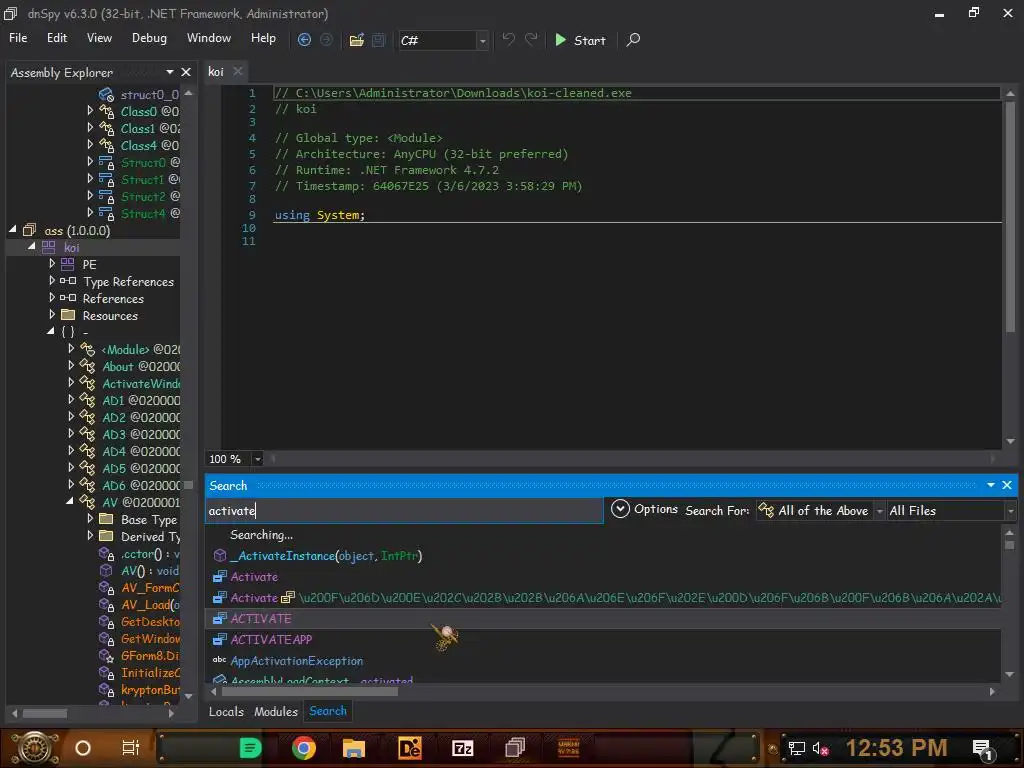Image resolution: width=1024 pixels, height=768 pixels.
Task: Click search results horizontal scrollbar thumb
Action: [x=311, y=691]
